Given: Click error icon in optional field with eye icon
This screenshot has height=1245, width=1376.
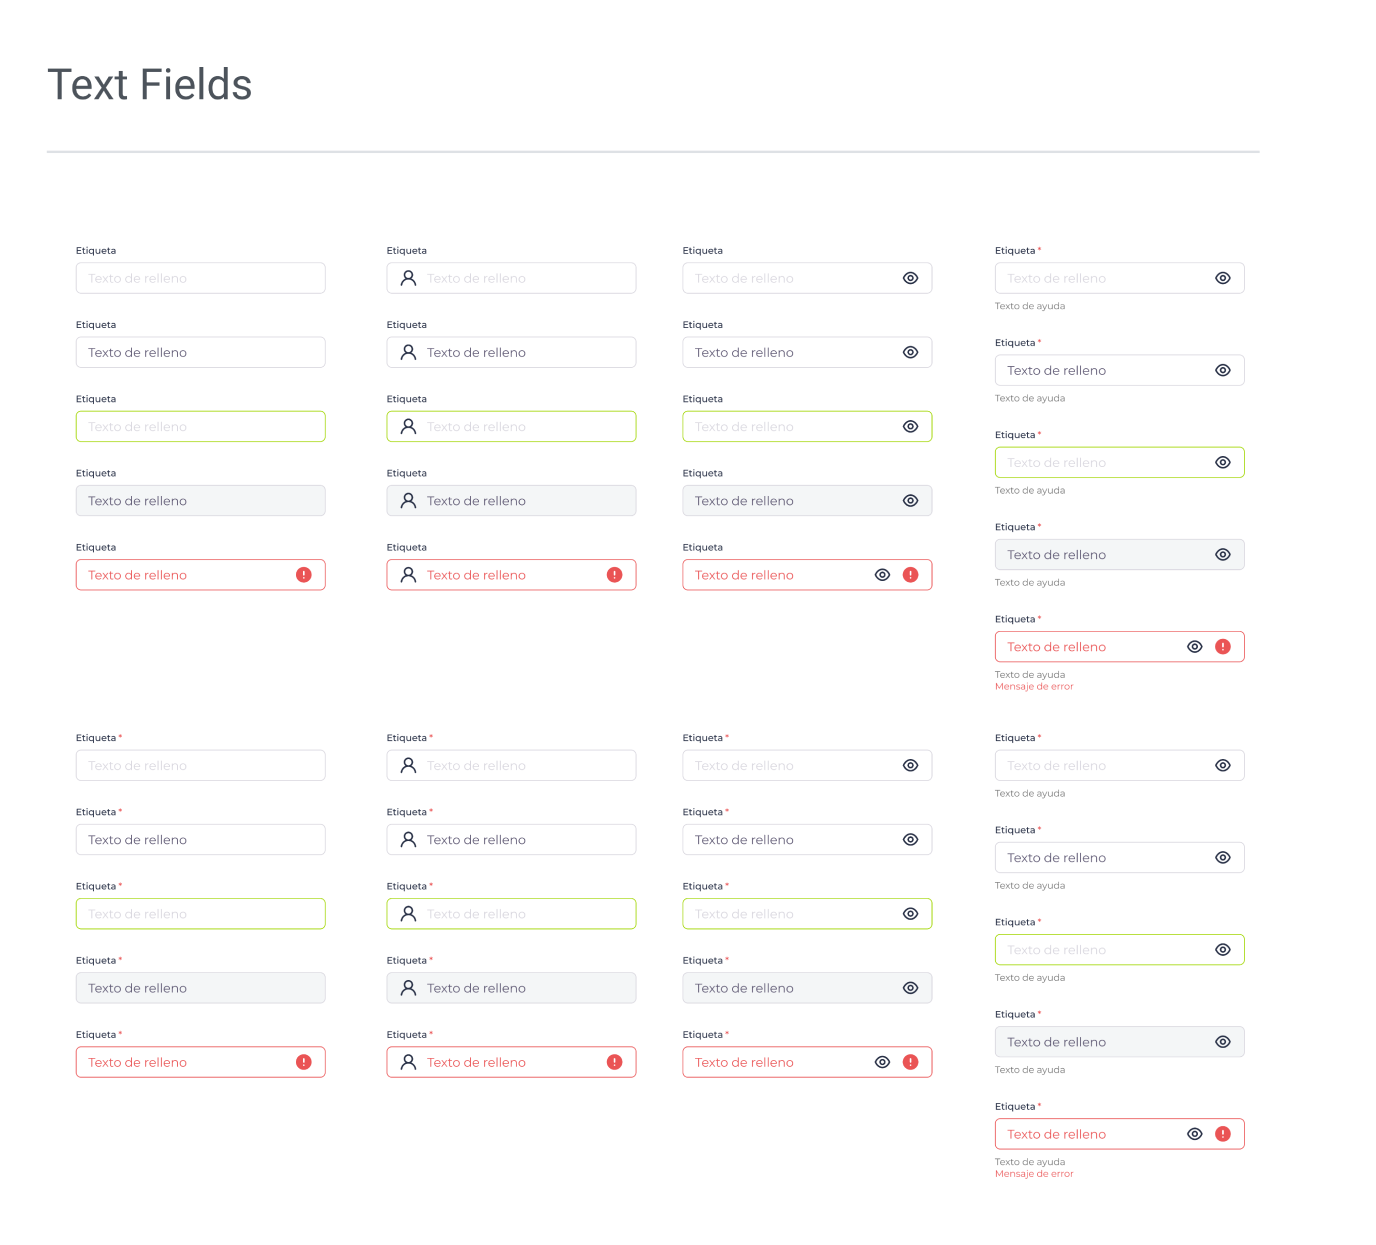Looking at the screenshot, I should [910, 575].
